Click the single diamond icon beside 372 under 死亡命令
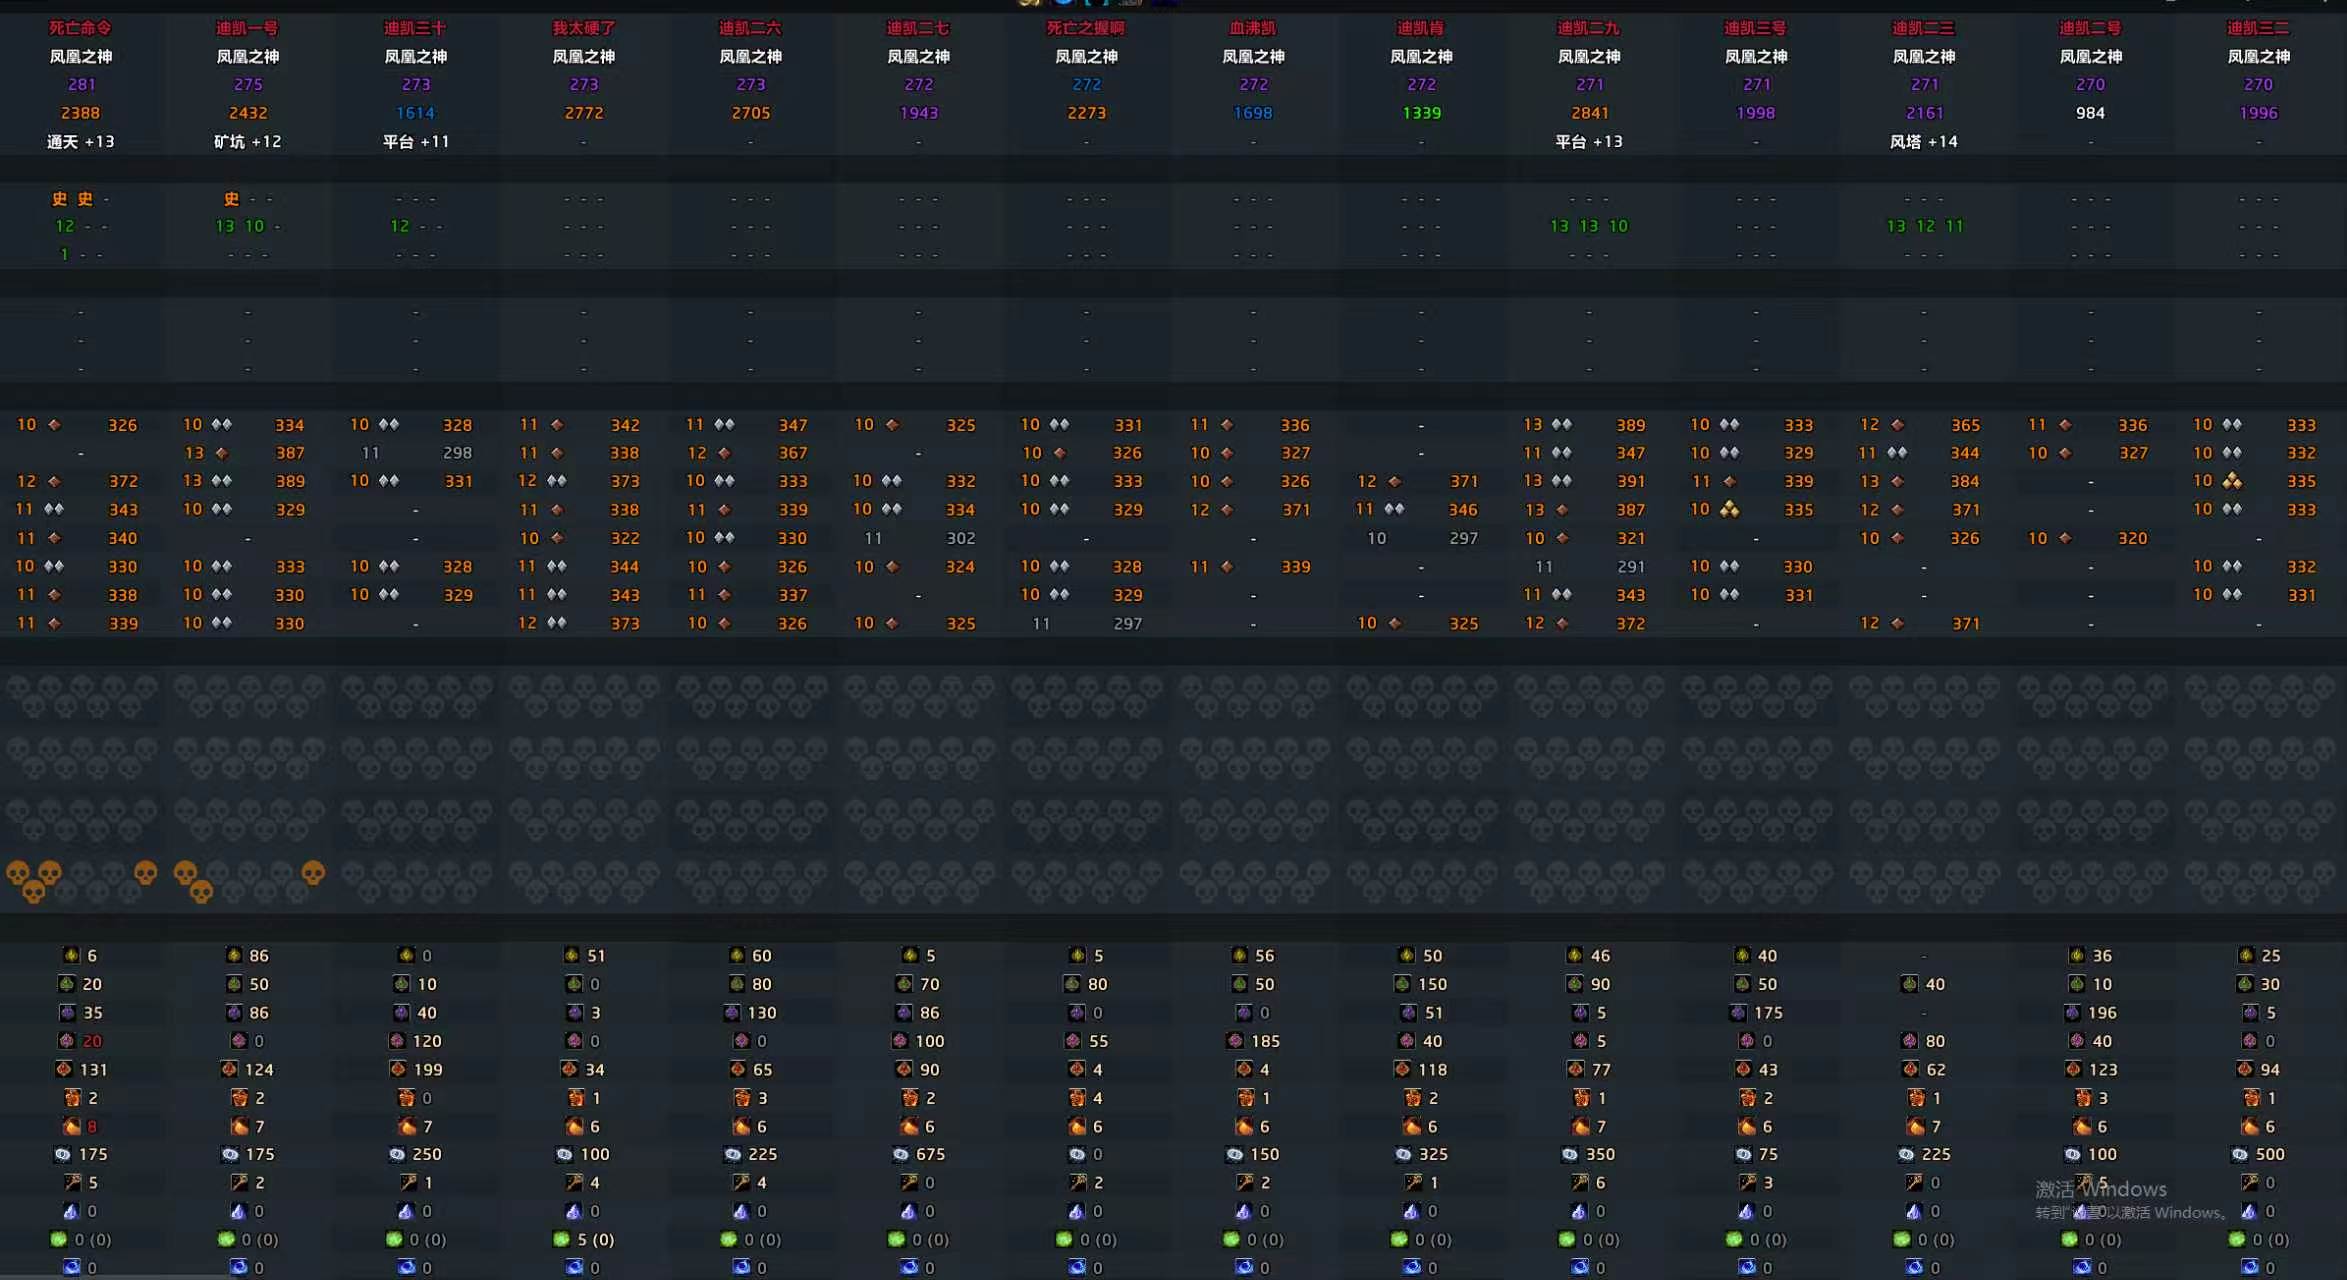Screen dimensions: 2347x1280 point(54,481)
